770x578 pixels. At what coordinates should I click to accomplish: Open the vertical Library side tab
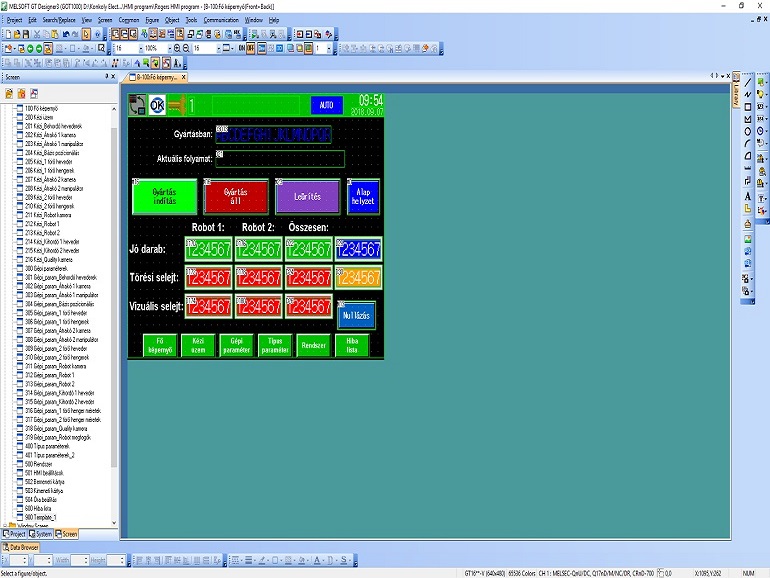click(736, 90)
